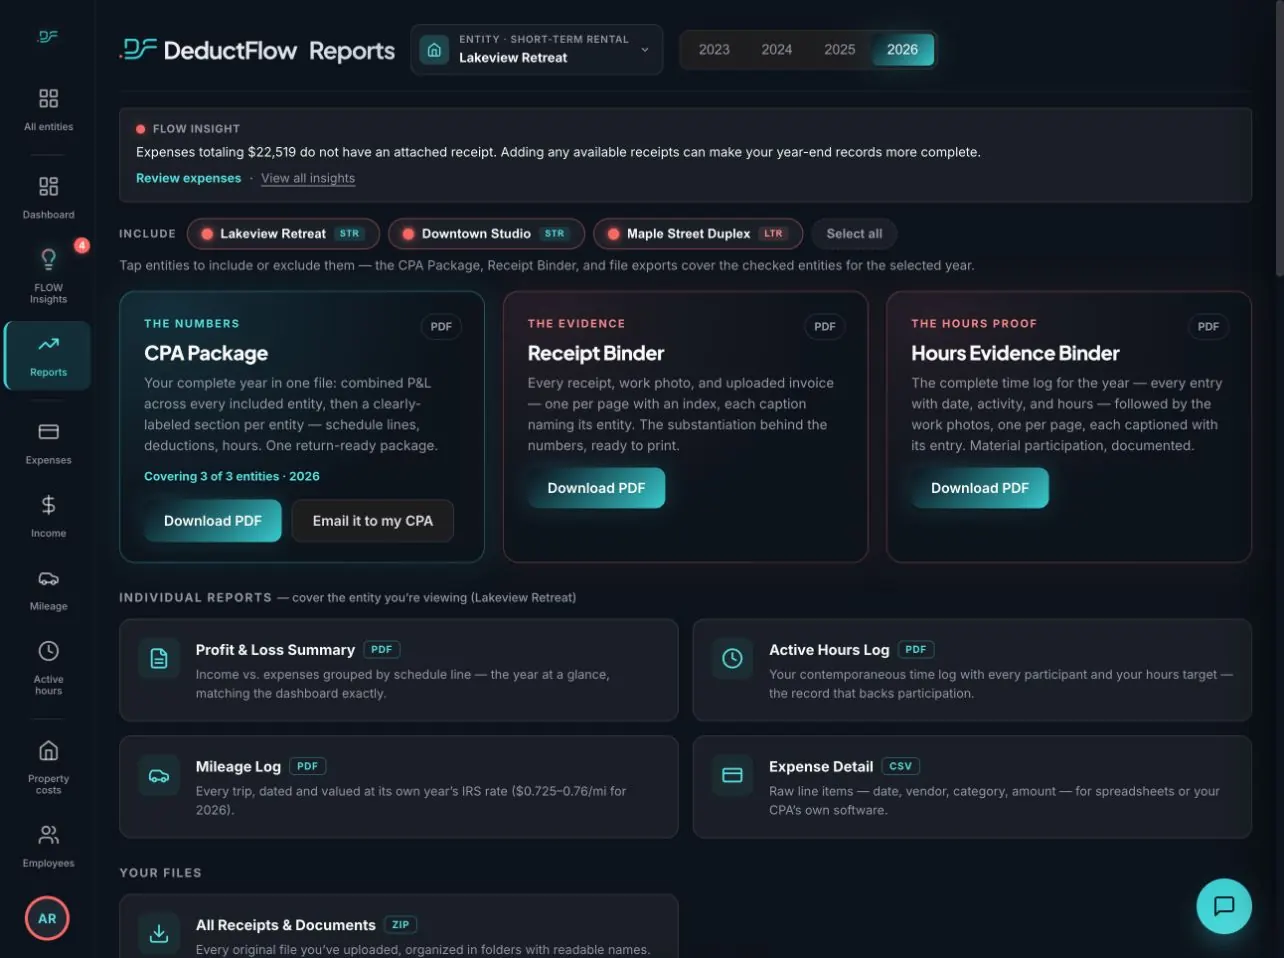
Task: Click the DeductFlow logo in sidebar
Action: click(48, 37)
